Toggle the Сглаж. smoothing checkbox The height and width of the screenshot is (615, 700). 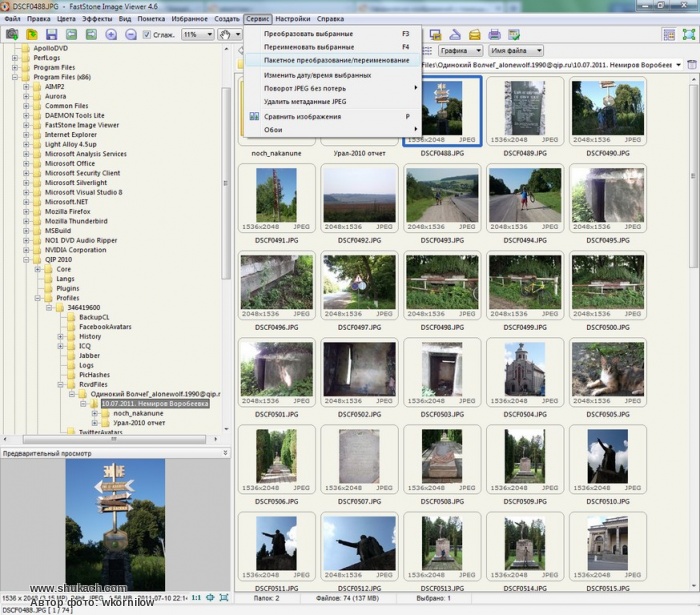point(146,34)
